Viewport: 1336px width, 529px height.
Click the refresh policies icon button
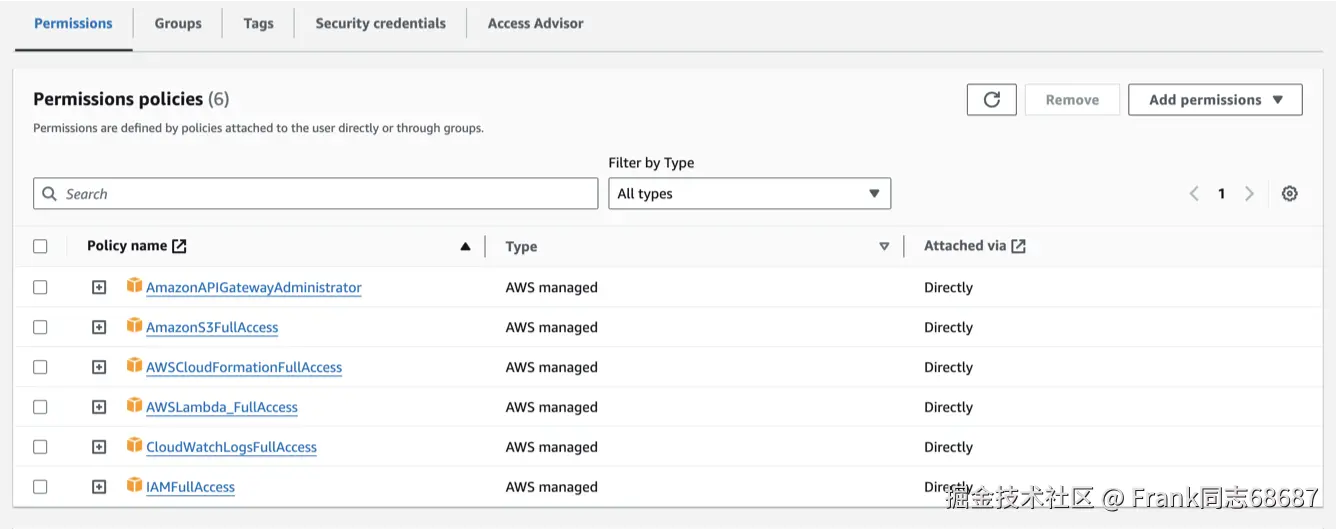point(991,100)
